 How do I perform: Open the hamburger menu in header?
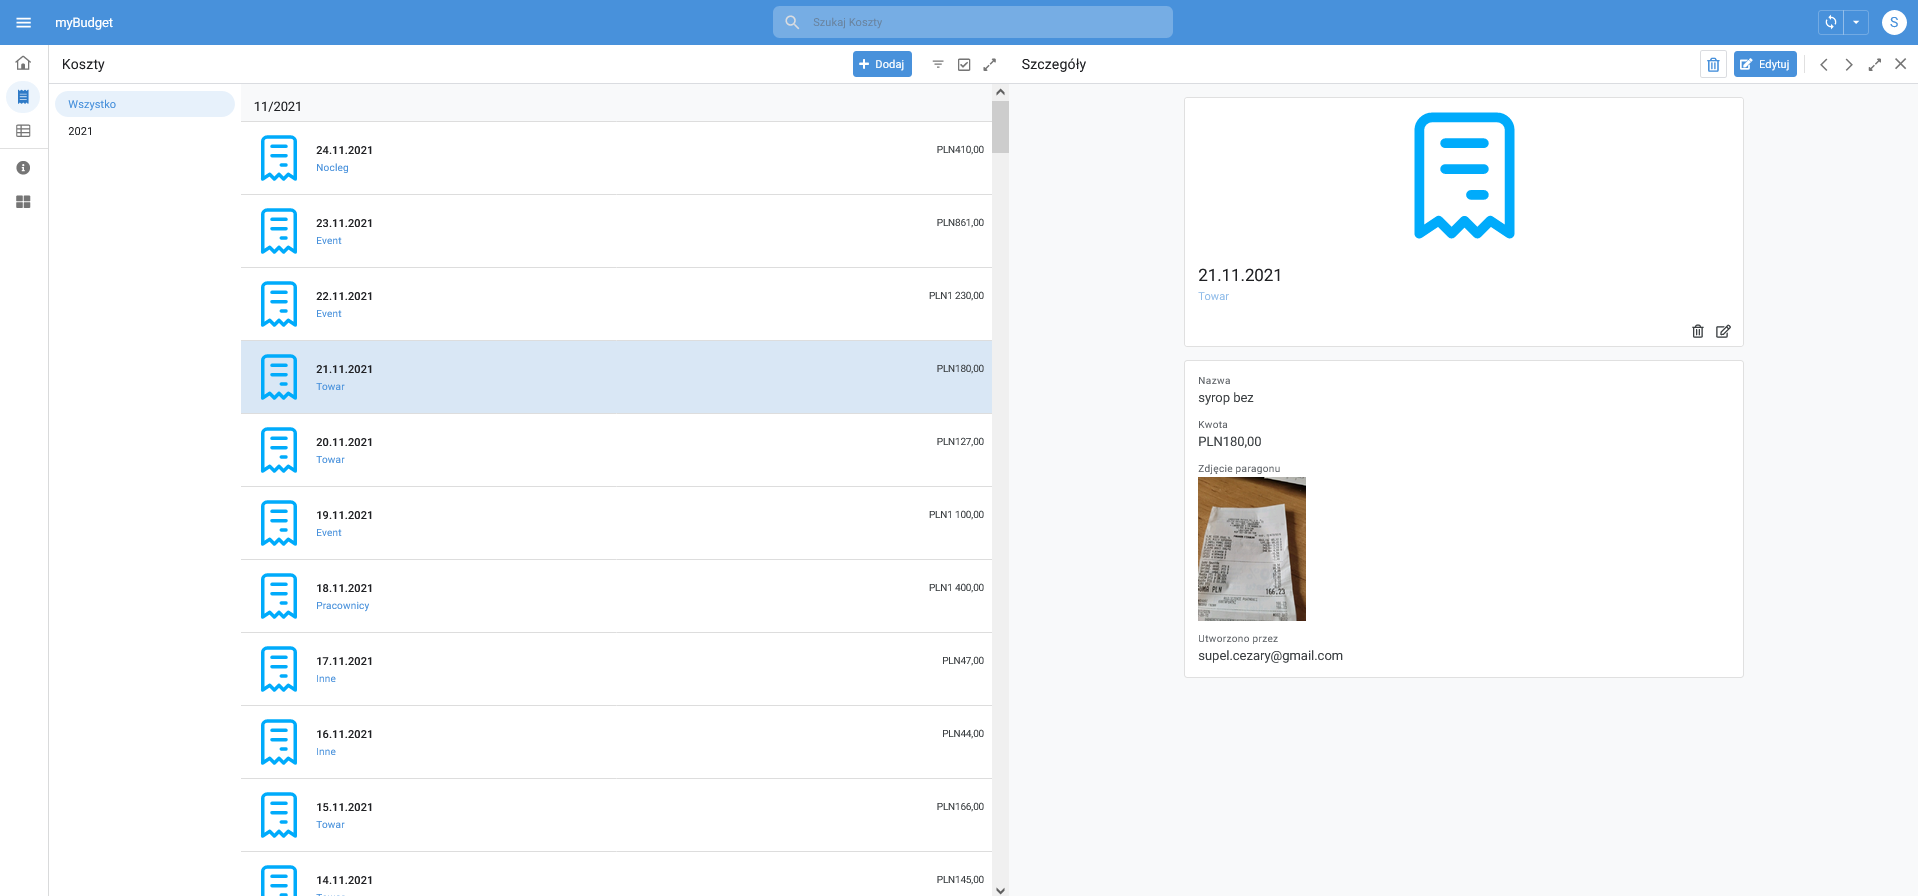(23, 22)
